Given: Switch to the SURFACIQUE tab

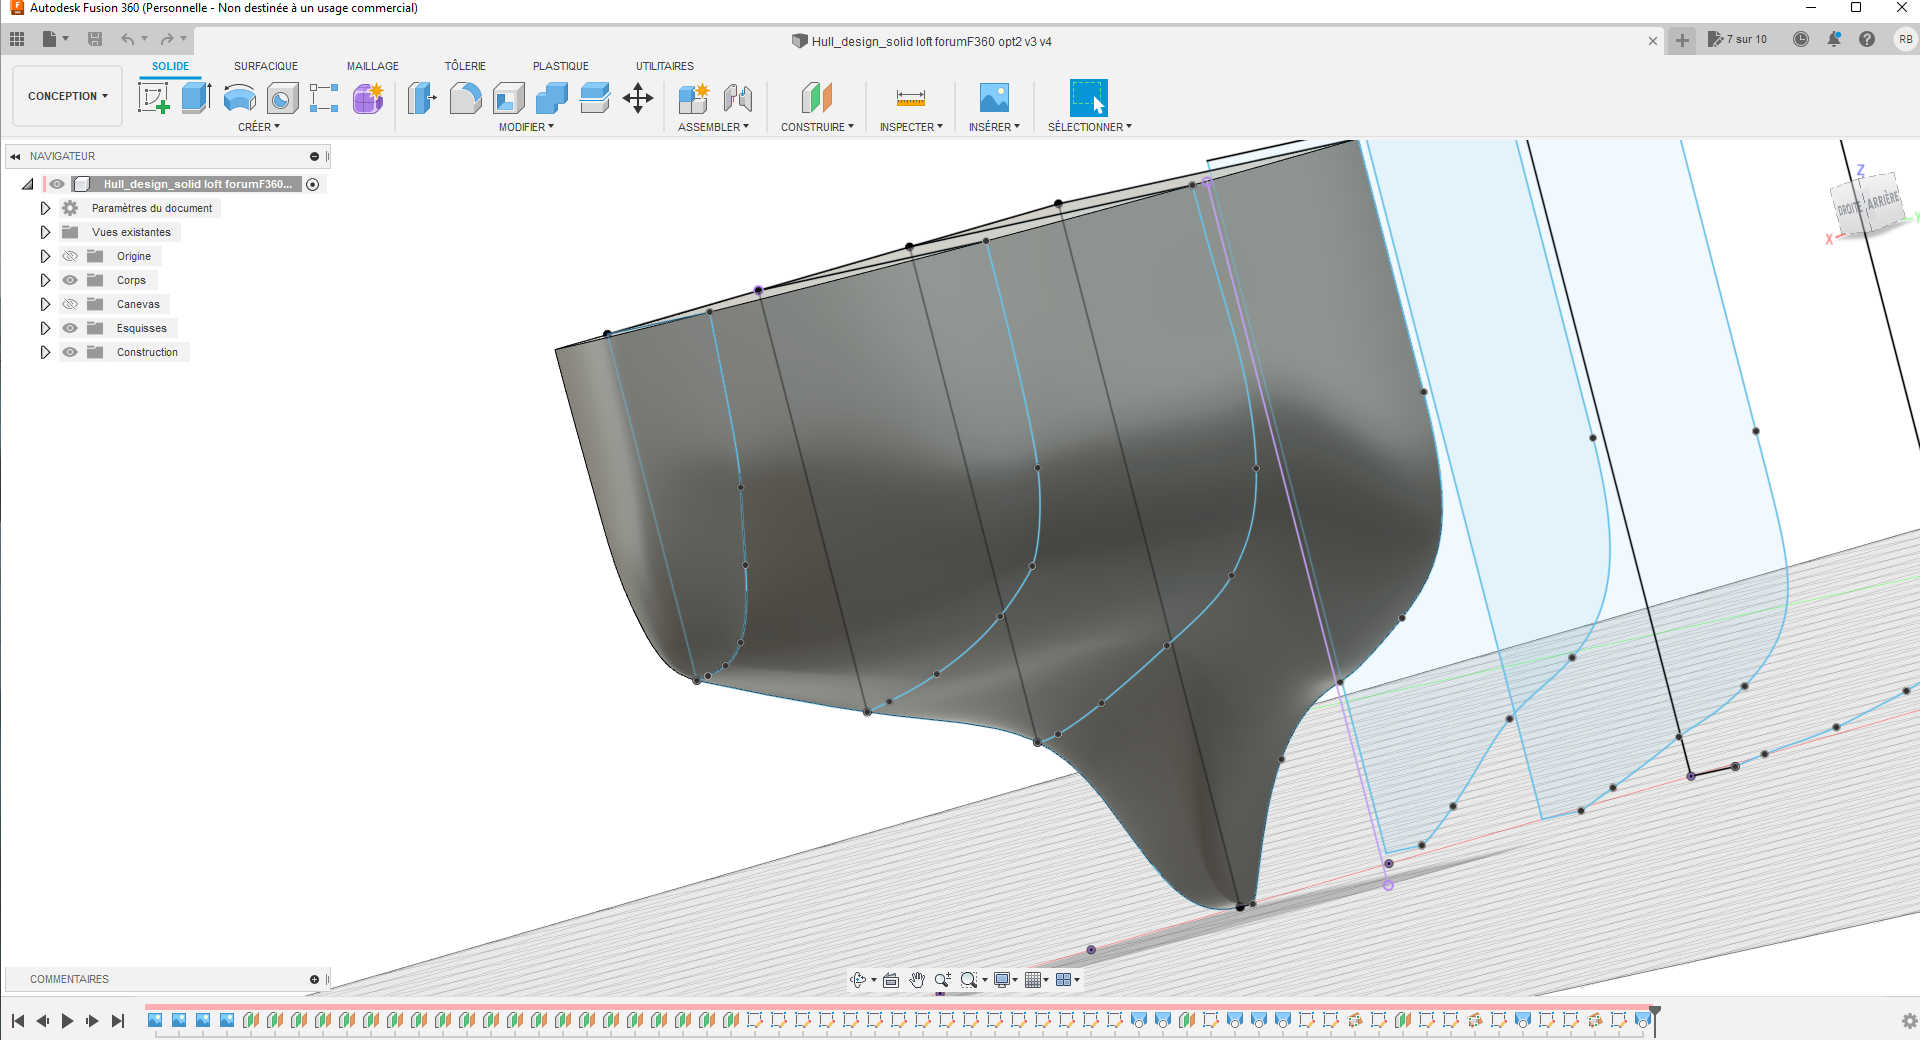Looking at the screenshot, I should 265,66.
